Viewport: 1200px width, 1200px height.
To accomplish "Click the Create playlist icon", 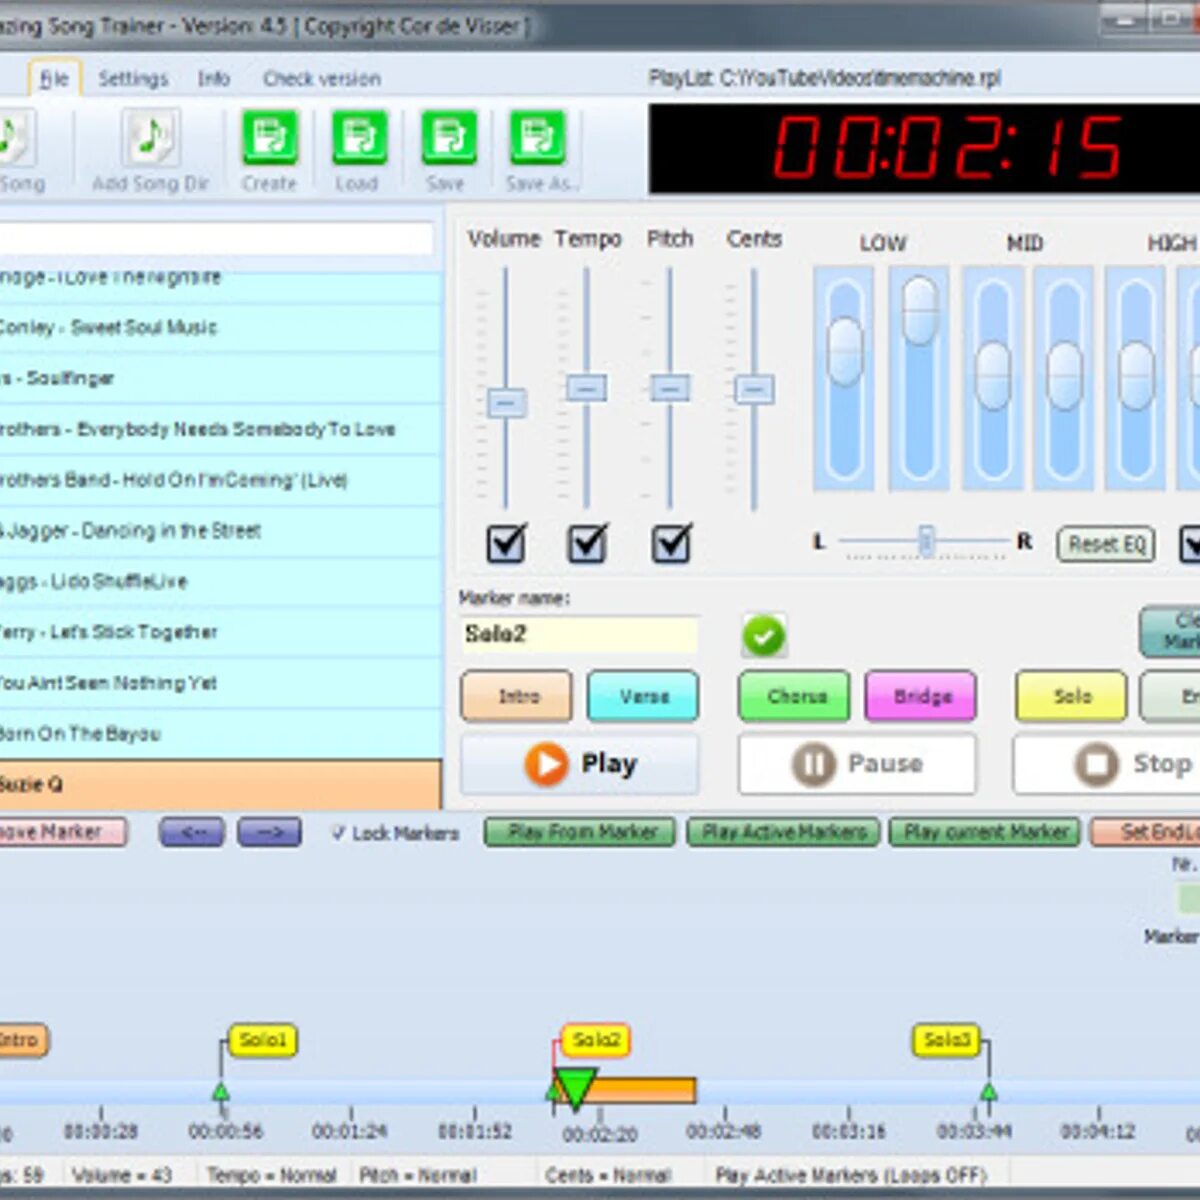I will coord(269,137).
